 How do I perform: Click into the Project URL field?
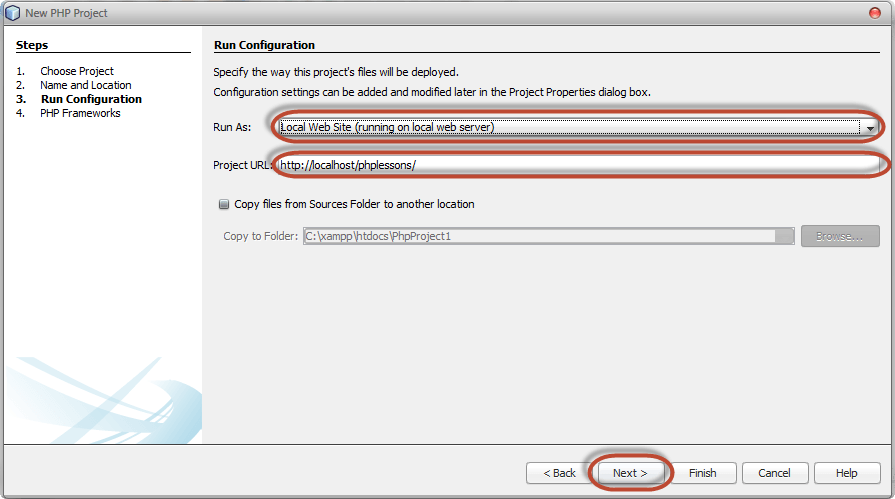tap(577, 165)
